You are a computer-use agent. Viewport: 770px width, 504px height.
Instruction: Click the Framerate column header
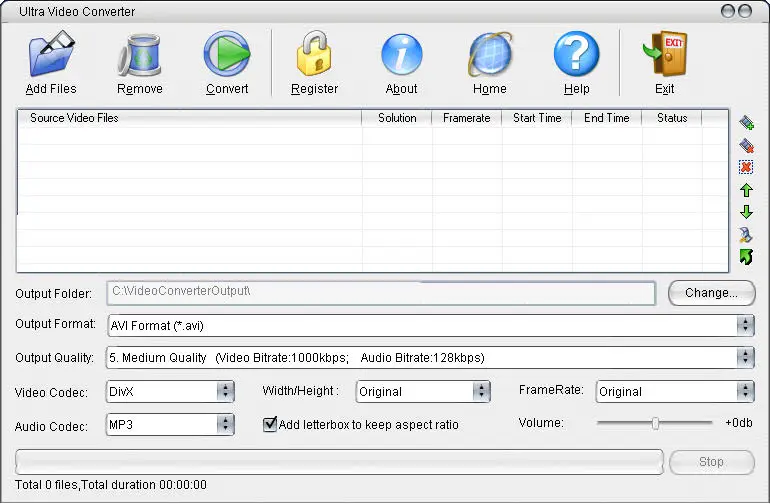point(467,118)
